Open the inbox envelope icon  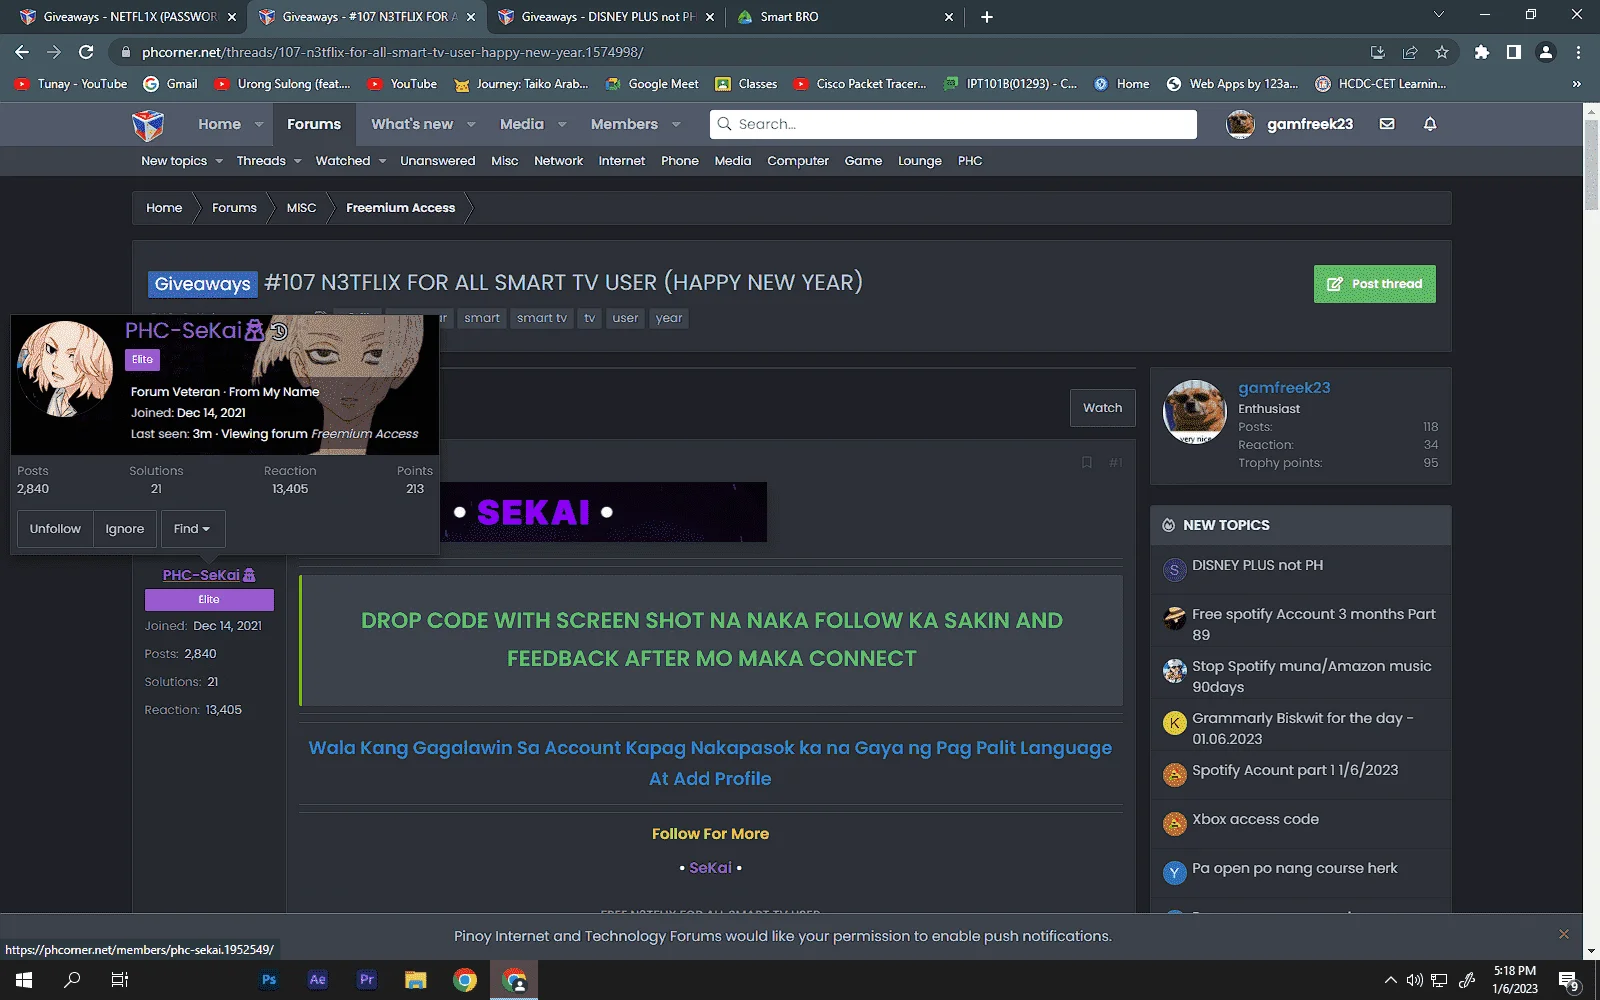click(x=1387, y=124)
